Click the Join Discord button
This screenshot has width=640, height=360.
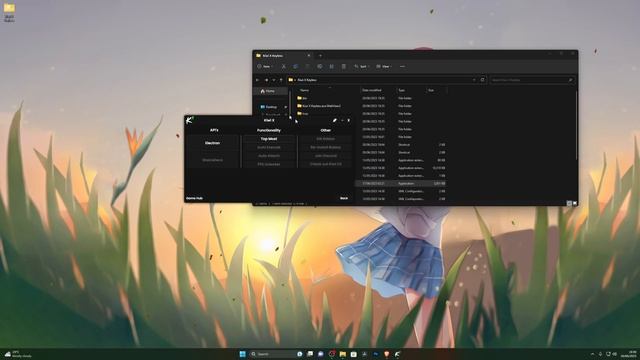tap(325, 156)
